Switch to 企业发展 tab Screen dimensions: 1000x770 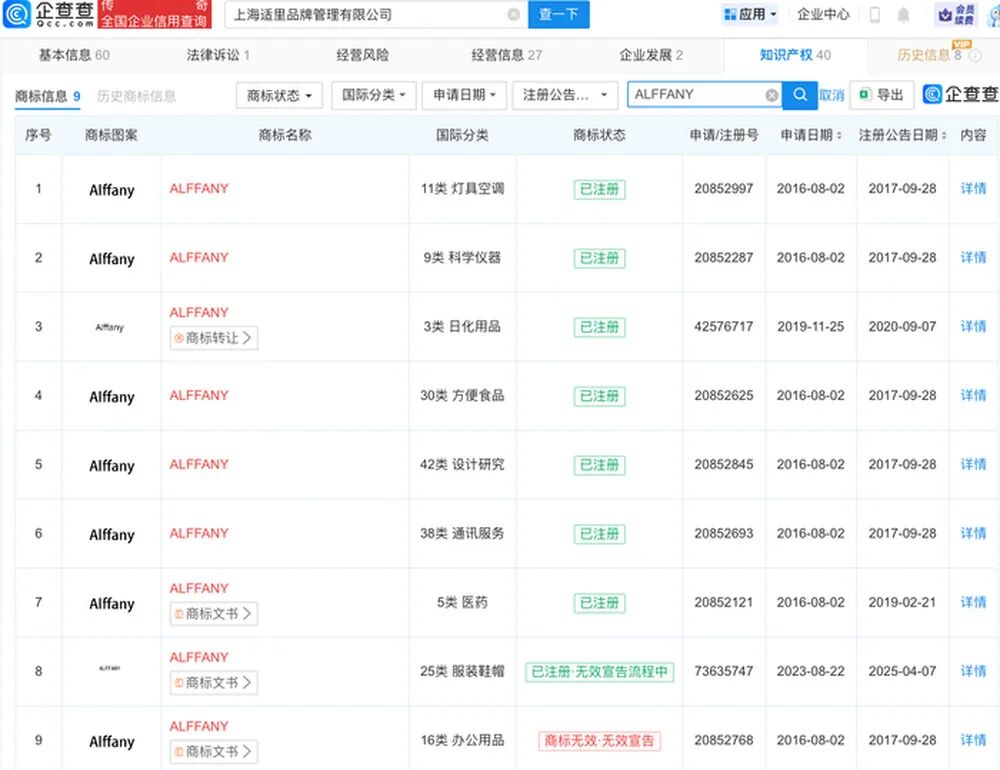tap(651, 55)
